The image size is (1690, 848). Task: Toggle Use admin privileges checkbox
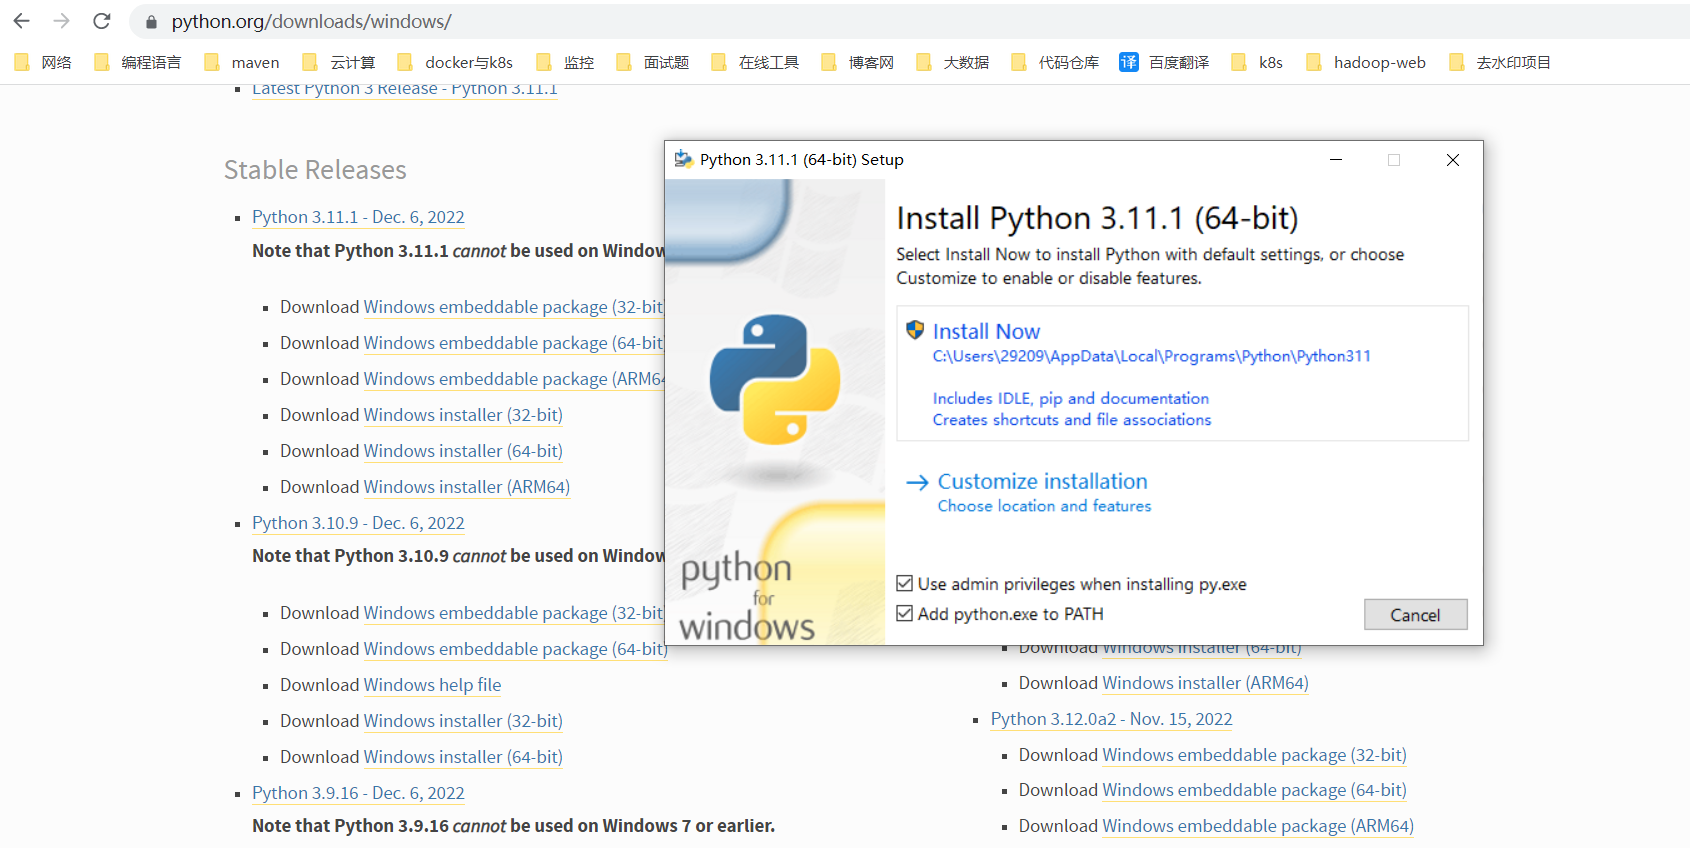[x=905, y=584]
